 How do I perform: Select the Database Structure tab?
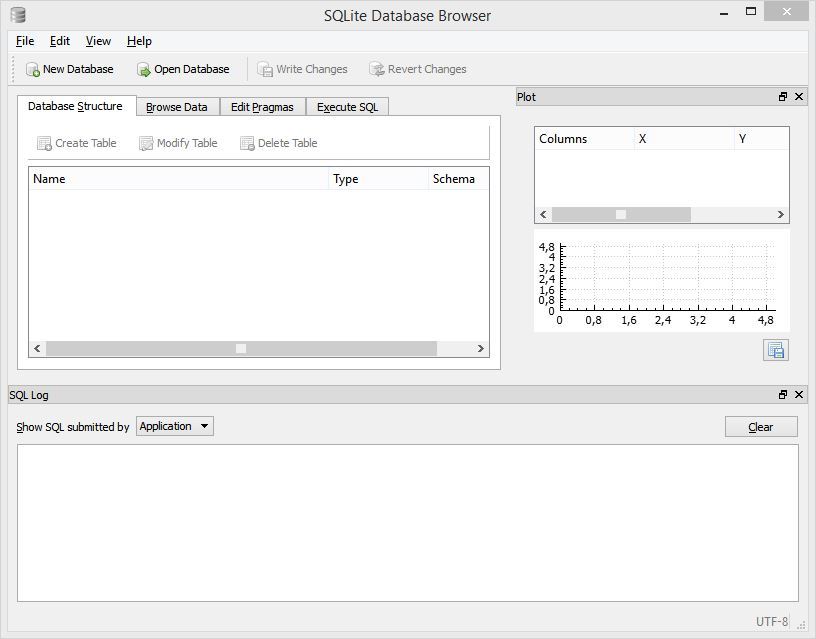(76, 106)
